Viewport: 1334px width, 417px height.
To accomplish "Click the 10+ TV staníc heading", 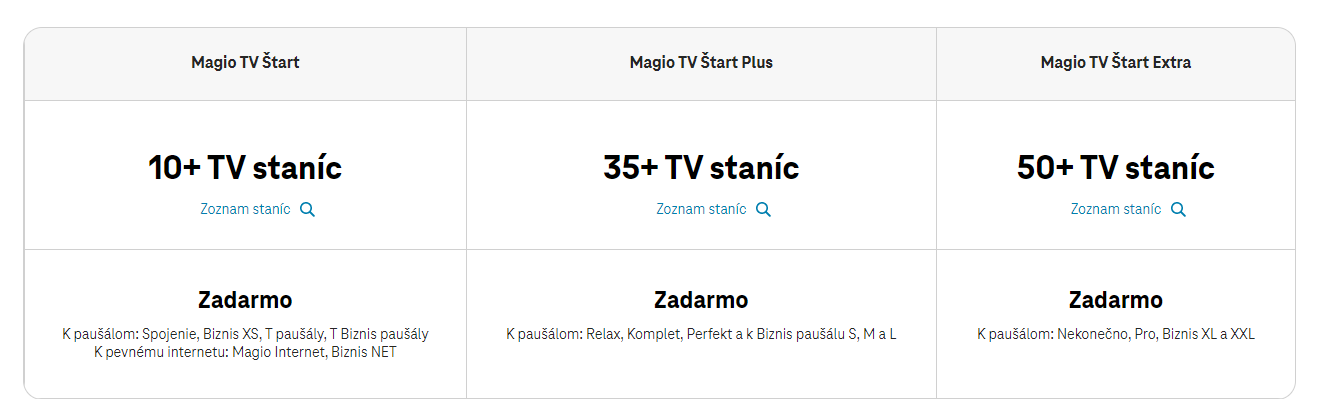I will click(246, 167).
